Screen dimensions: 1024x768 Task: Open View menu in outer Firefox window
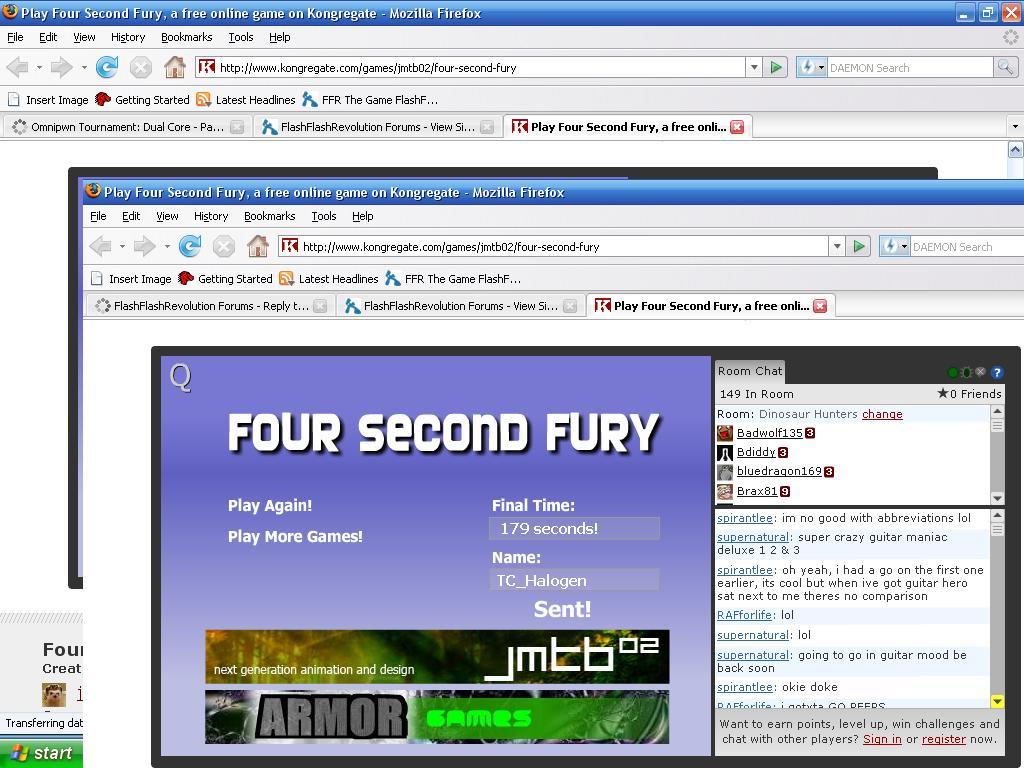click(x=84, y=37)
